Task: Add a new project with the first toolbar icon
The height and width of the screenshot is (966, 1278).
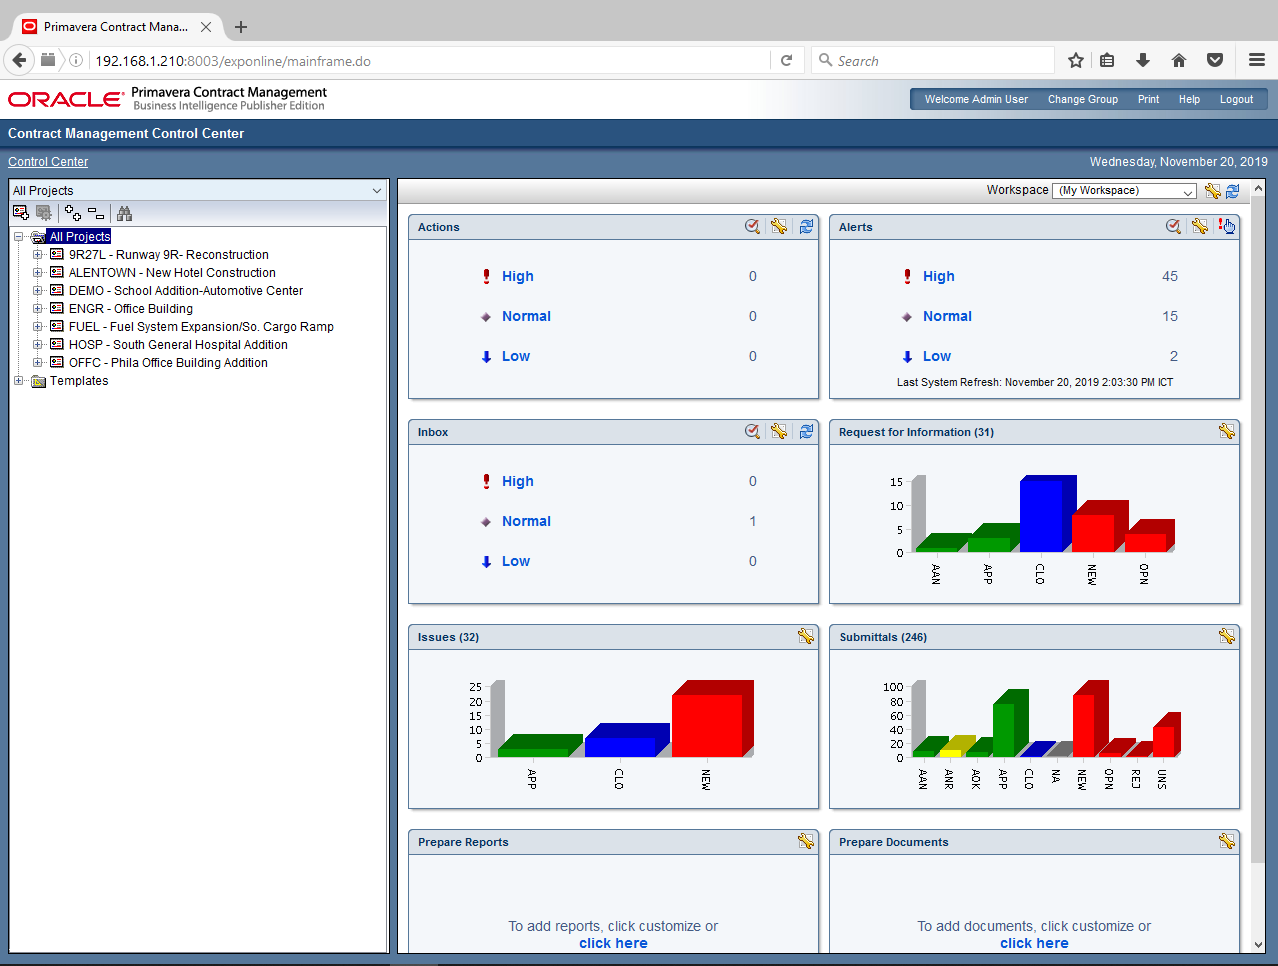Action: coord(20,212)
